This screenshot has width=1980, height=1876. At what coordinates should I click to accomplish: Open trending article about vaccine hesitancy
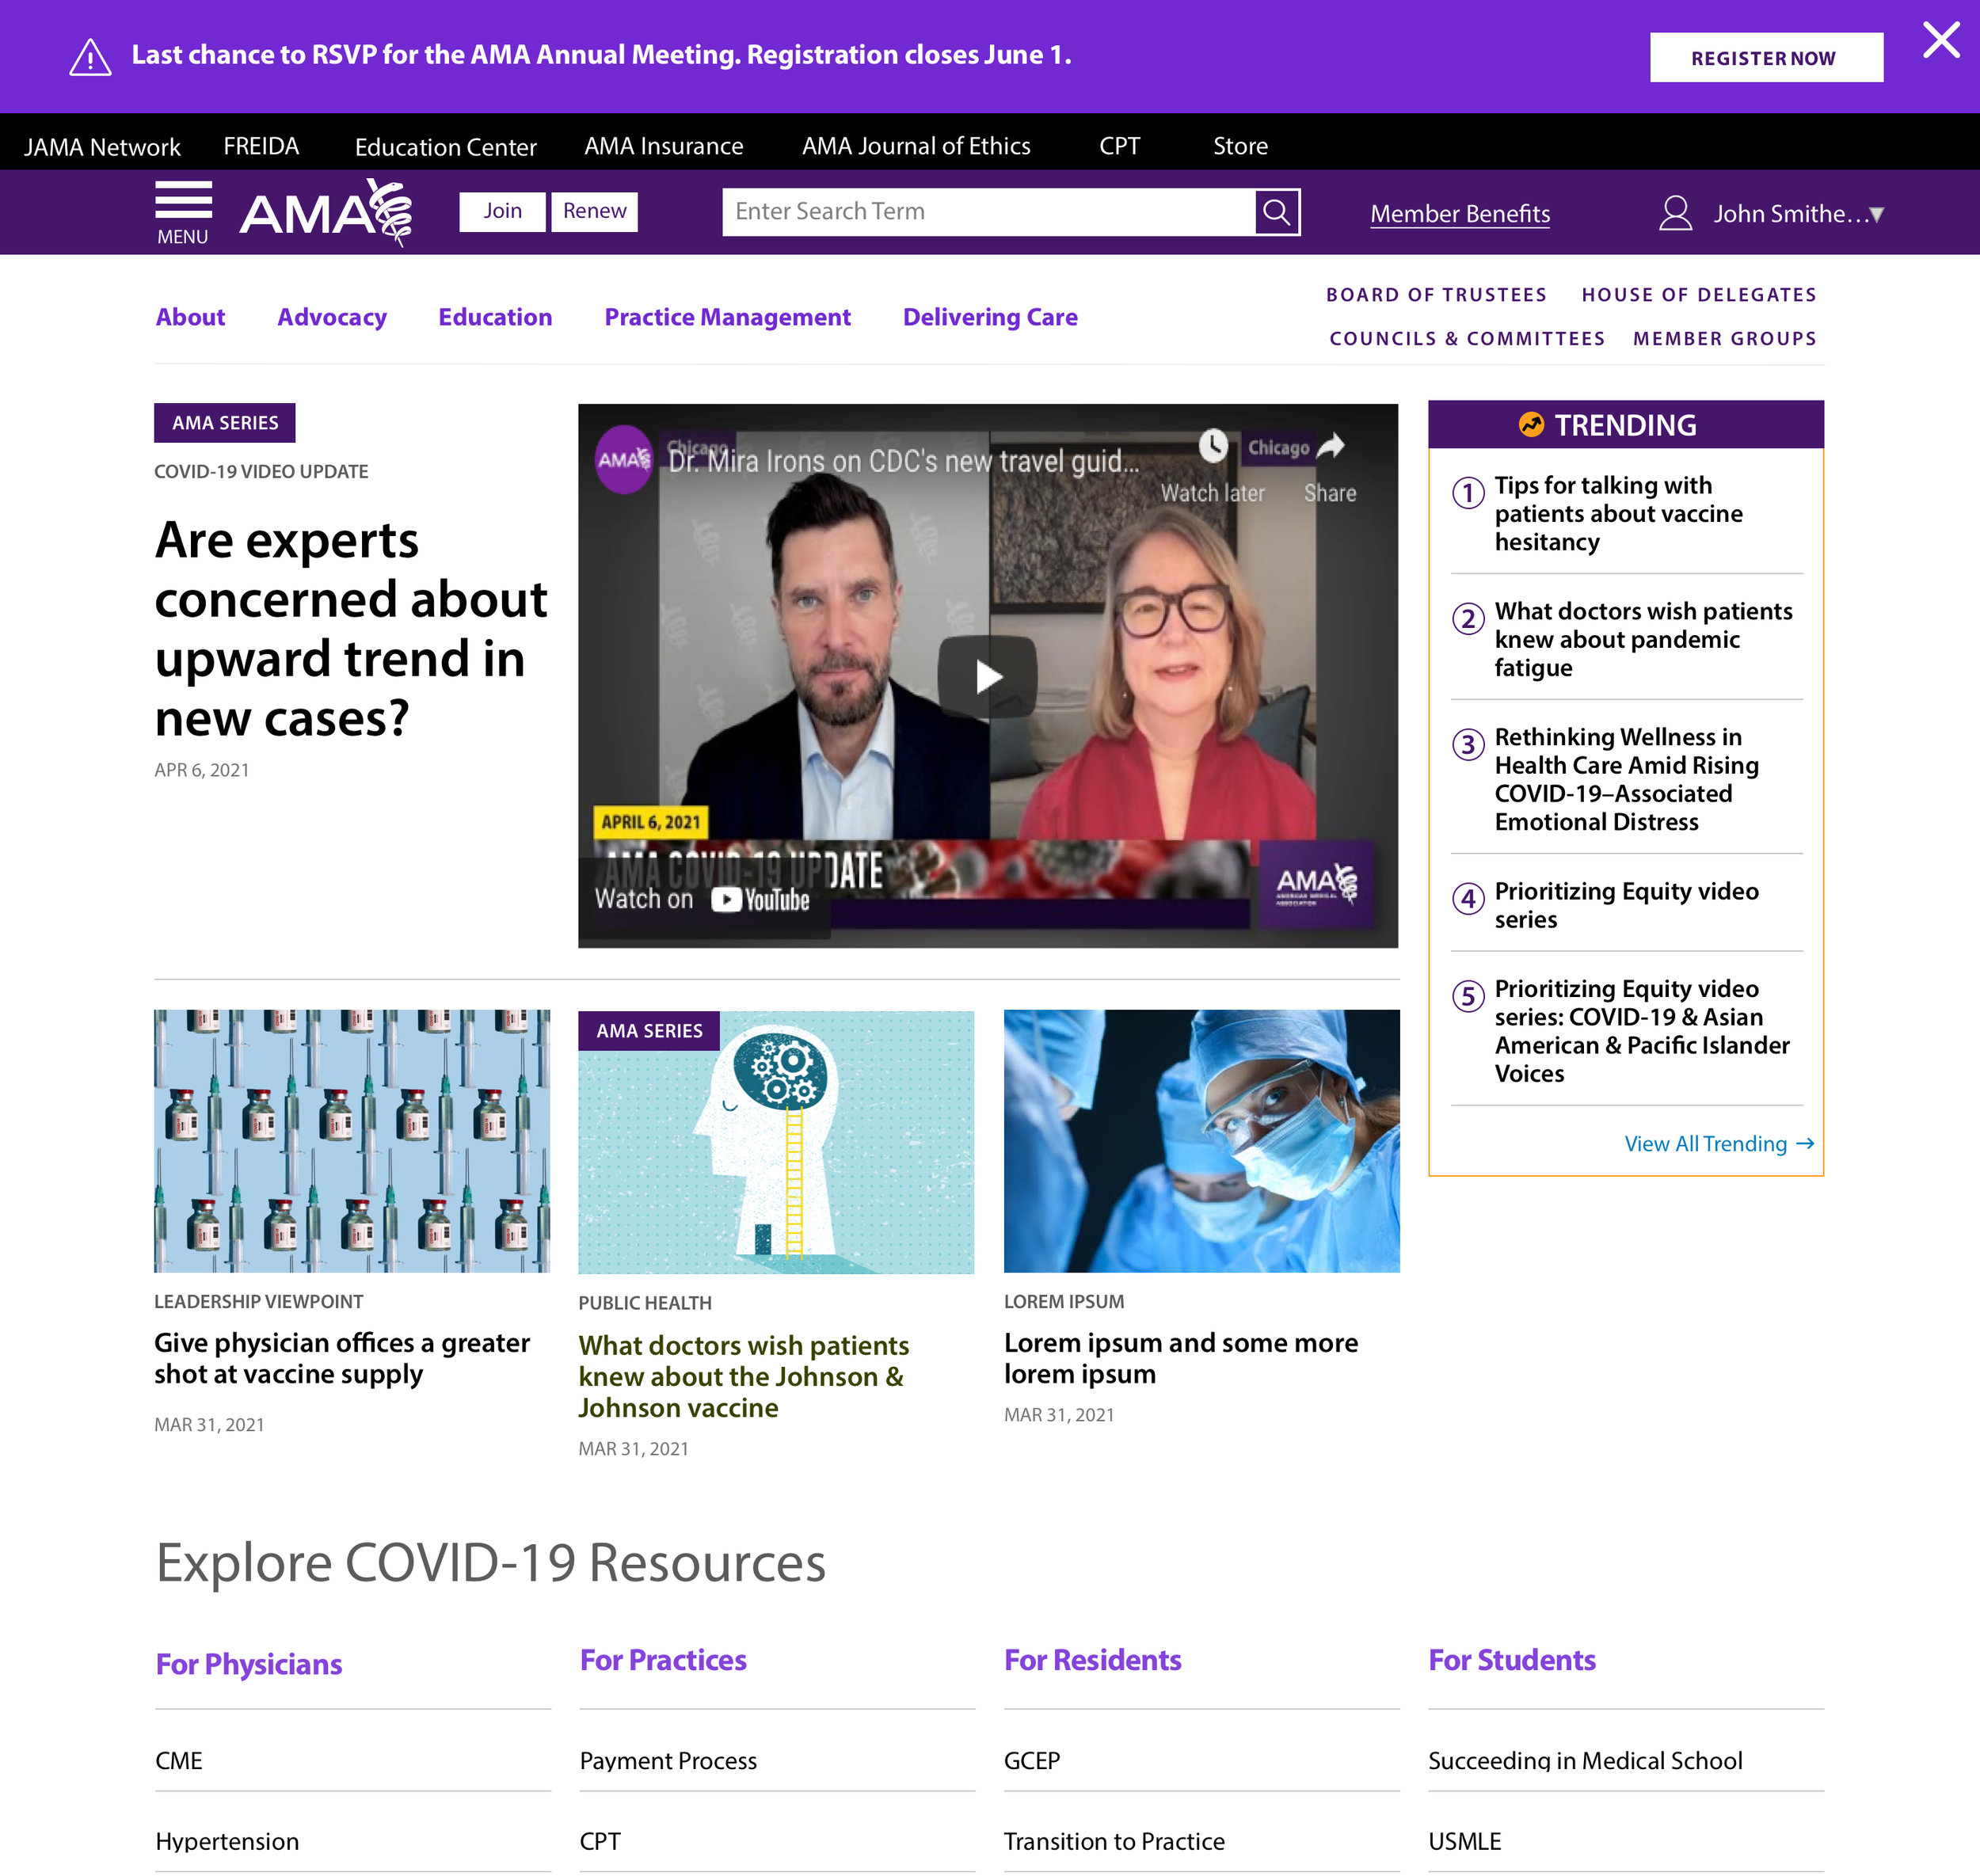click(1618, 514)
